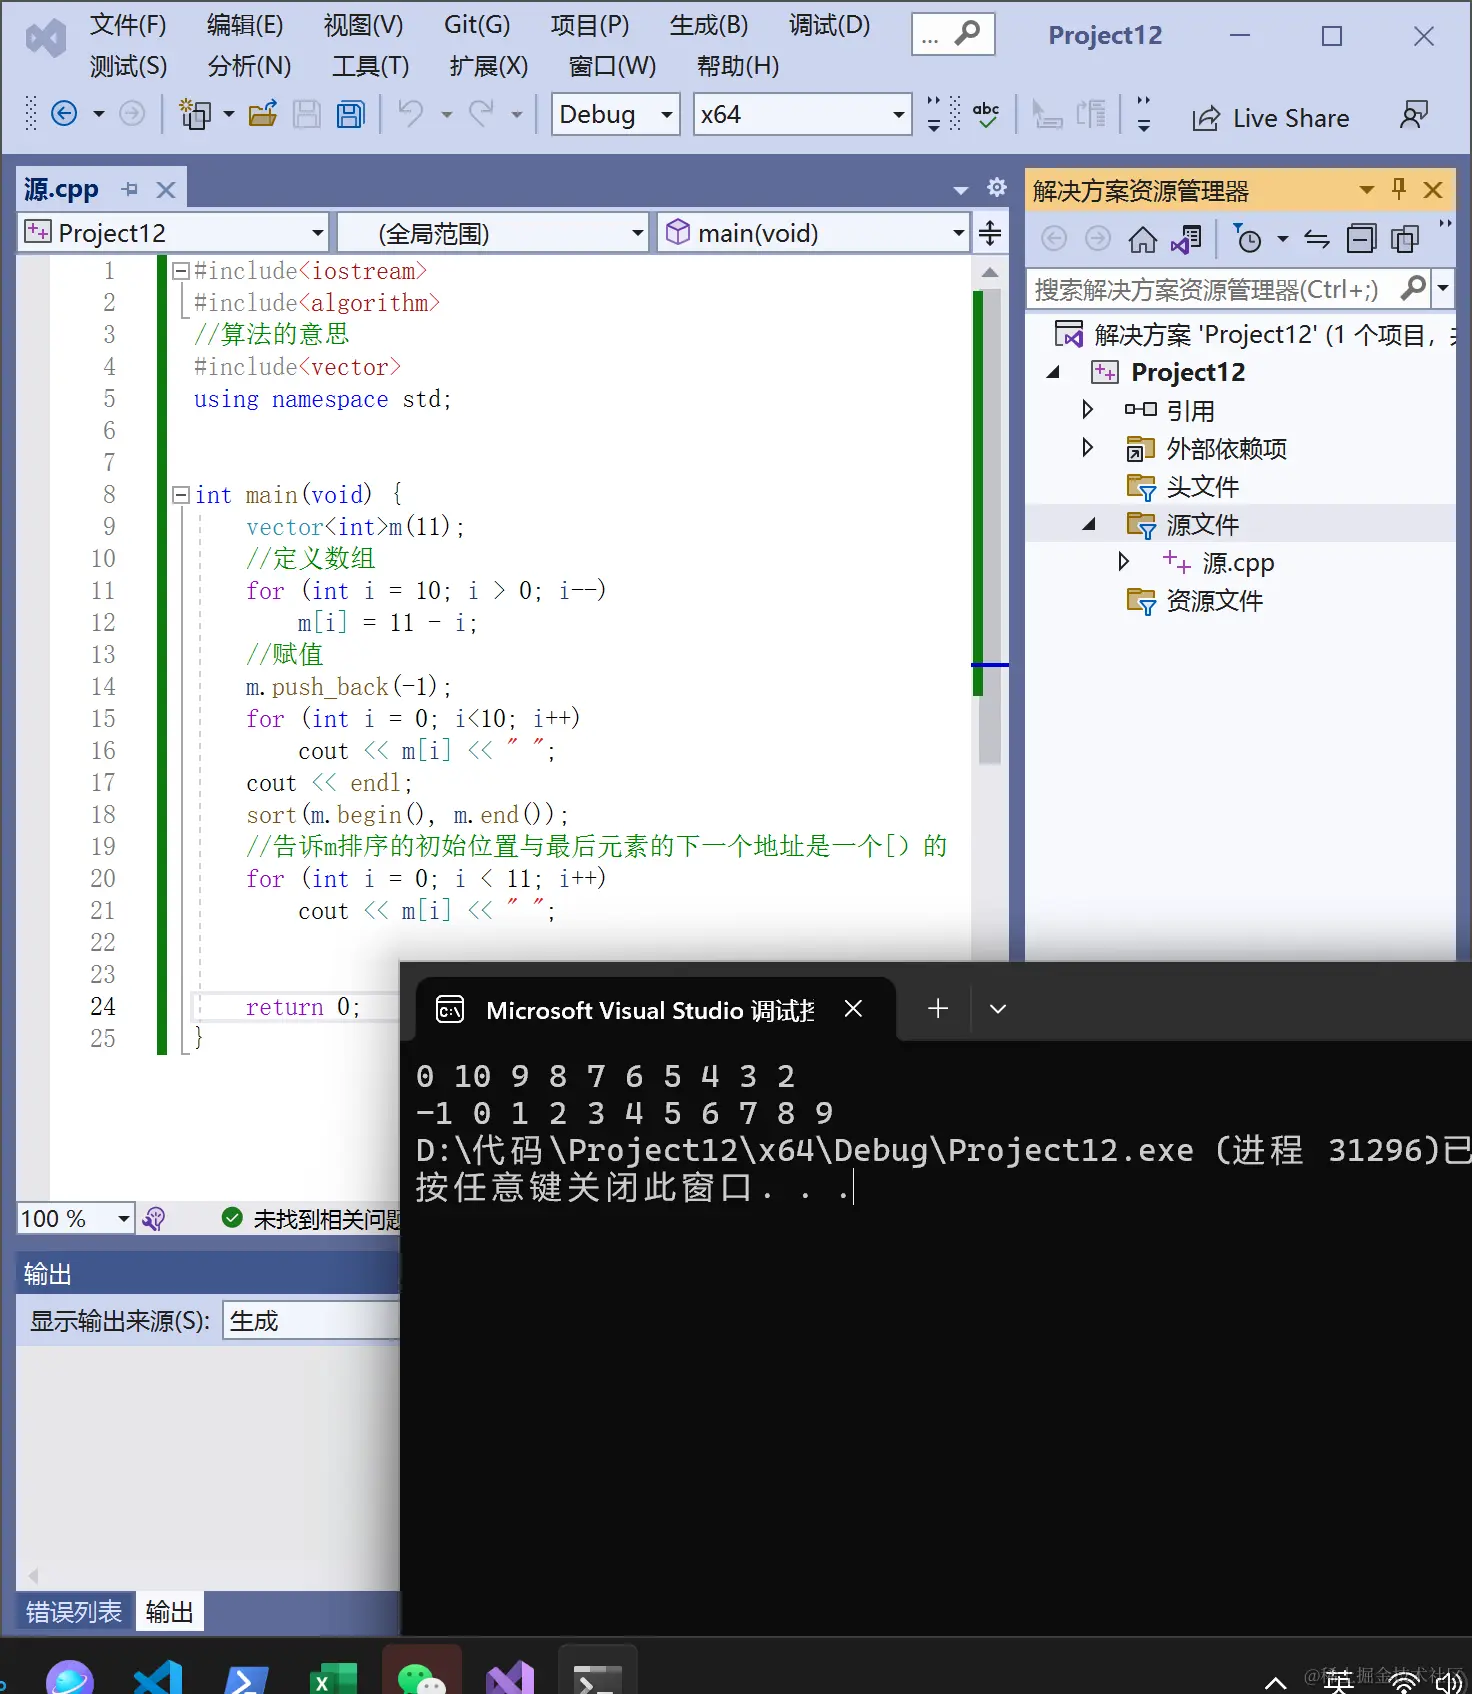Open the x64 platform dropdown
1472x1694 pixels.
pos(802,114)
